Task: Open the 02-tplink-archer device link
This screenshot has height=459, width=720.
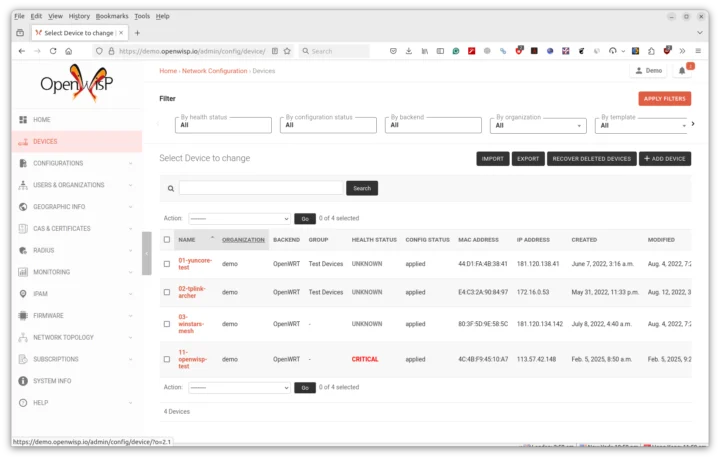Action: click(x=190, y=292)
